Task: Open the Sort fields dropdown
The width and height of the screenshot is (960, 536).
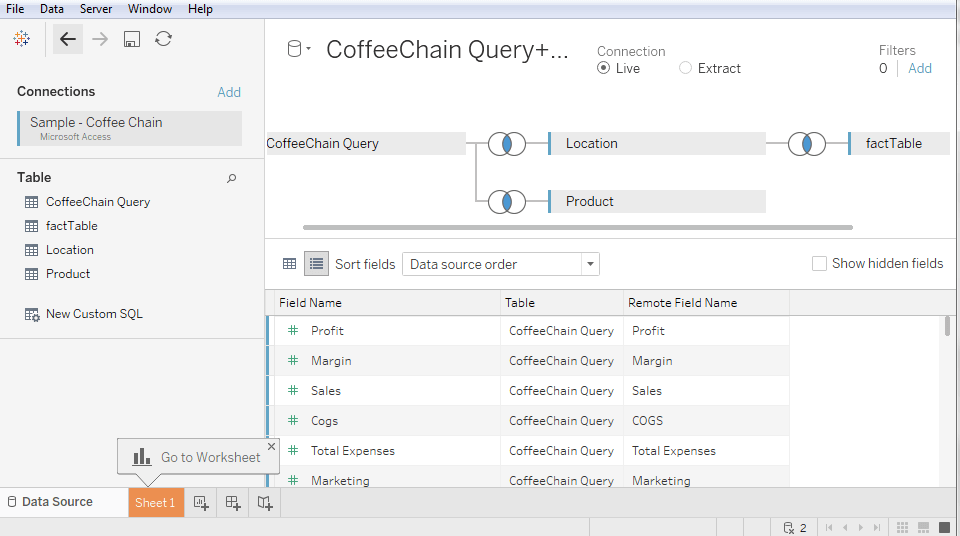Action: [x=501, y=264]
